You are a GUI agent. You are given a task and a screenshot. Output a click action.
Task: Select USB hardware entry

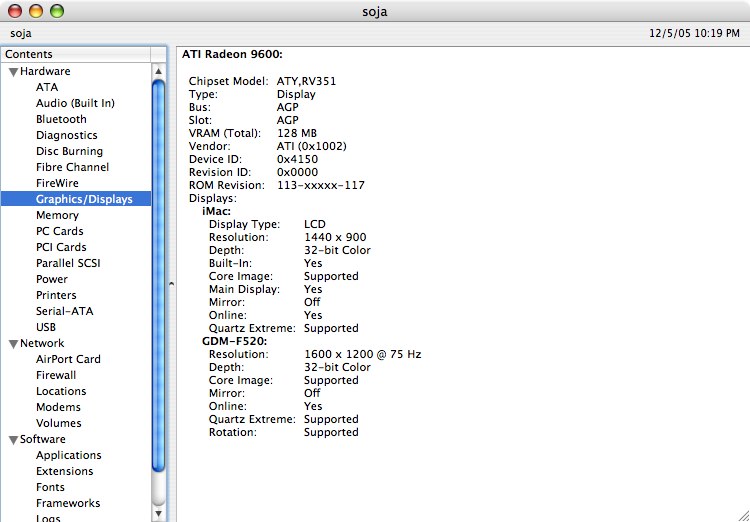coord(46,327)
